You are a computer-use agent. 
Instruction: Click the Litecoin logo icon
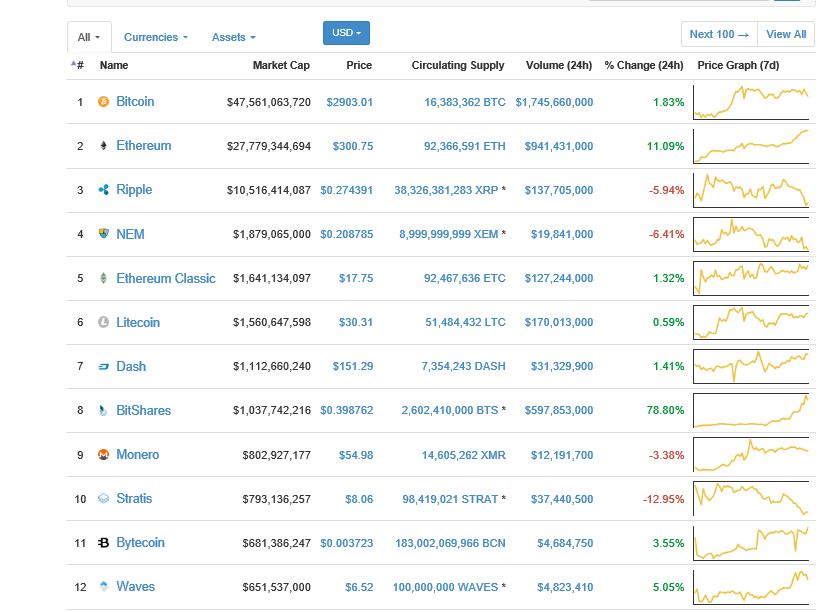tap(103, 322)
